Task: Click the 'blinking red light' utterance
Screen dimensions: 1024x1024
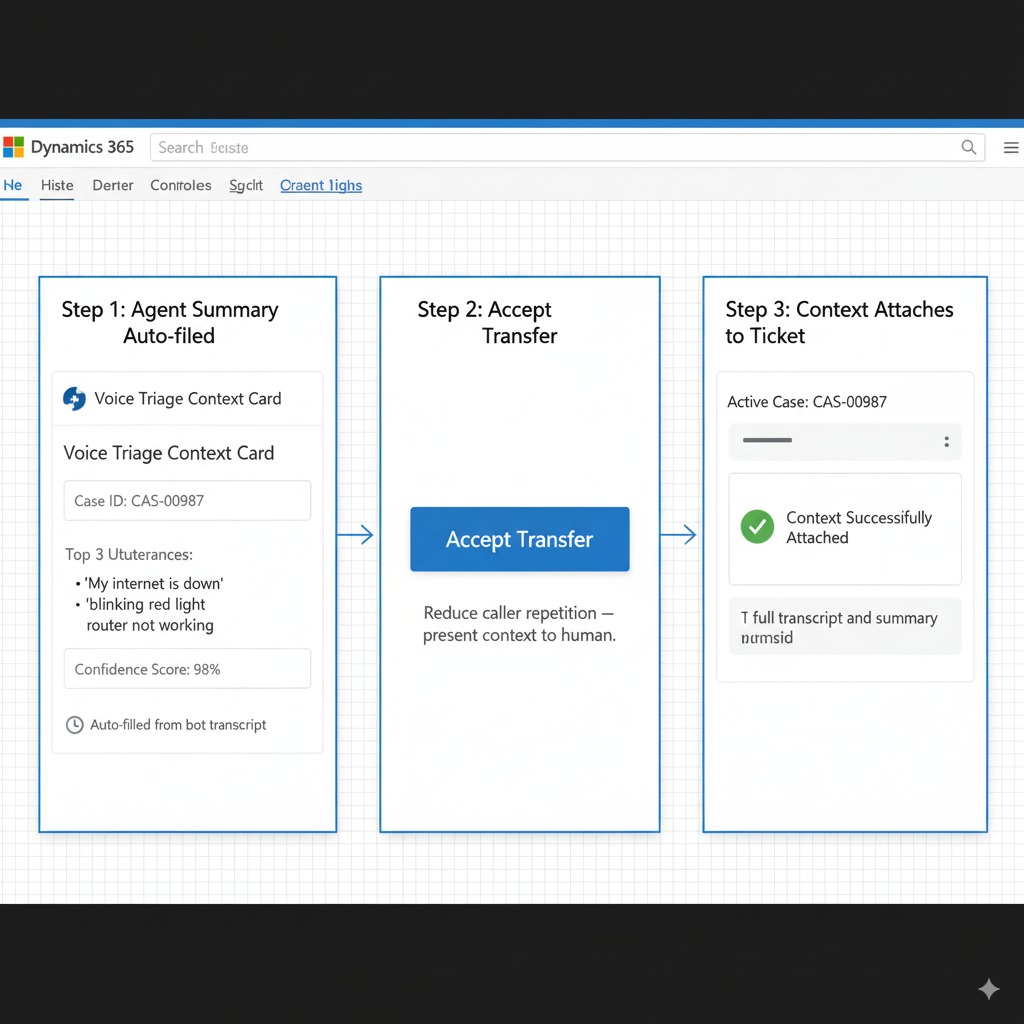Action: pyautogui.click(x=146, y=604)
